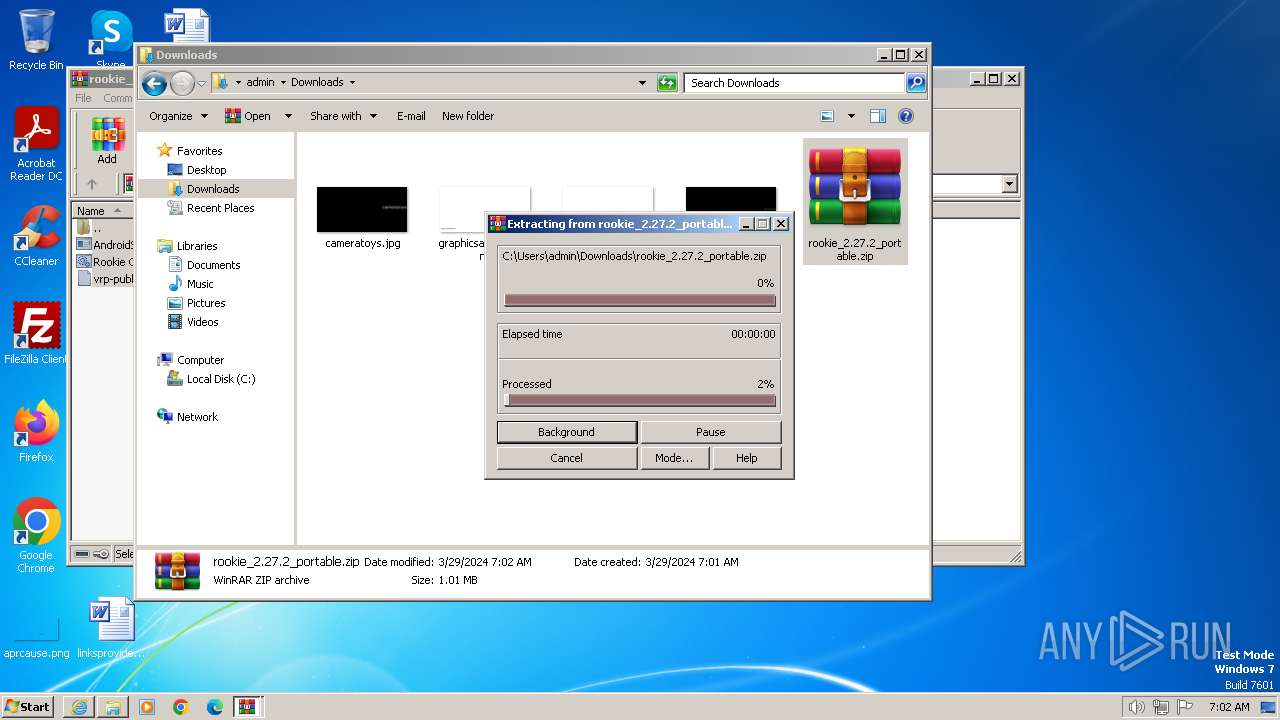This screenshot has width=1280, height=720.
Task: Open Acrobat Reader DC desktop icon
Action: click(36, 144)
